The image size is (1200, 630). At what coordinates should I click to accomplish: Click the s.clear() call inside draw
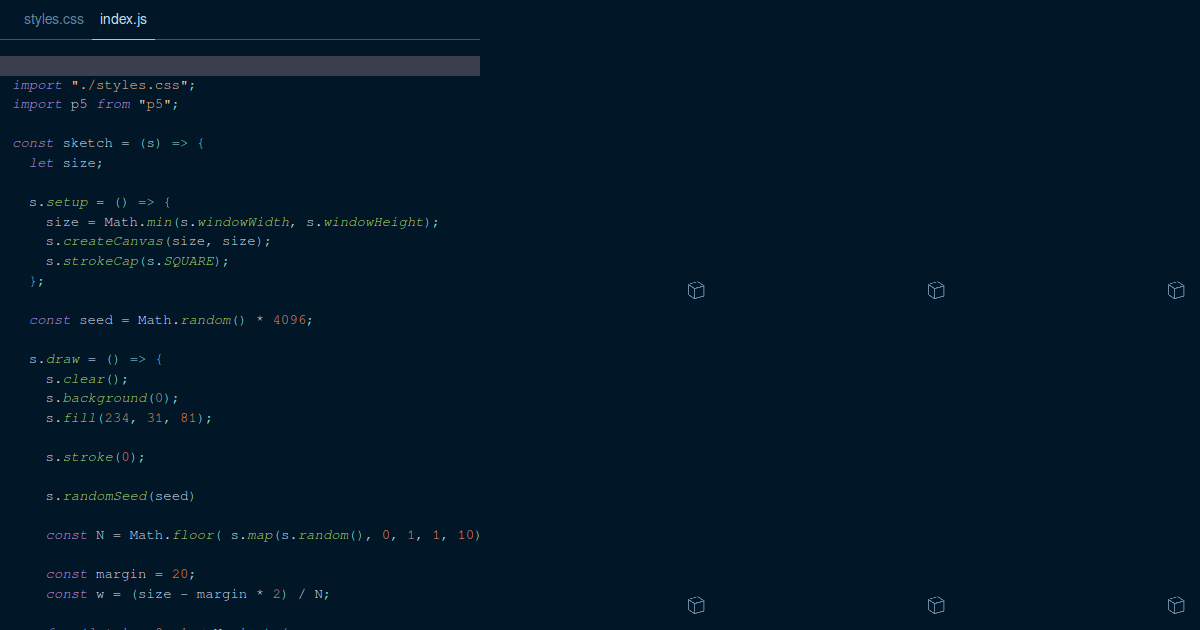tap(86, 378)
